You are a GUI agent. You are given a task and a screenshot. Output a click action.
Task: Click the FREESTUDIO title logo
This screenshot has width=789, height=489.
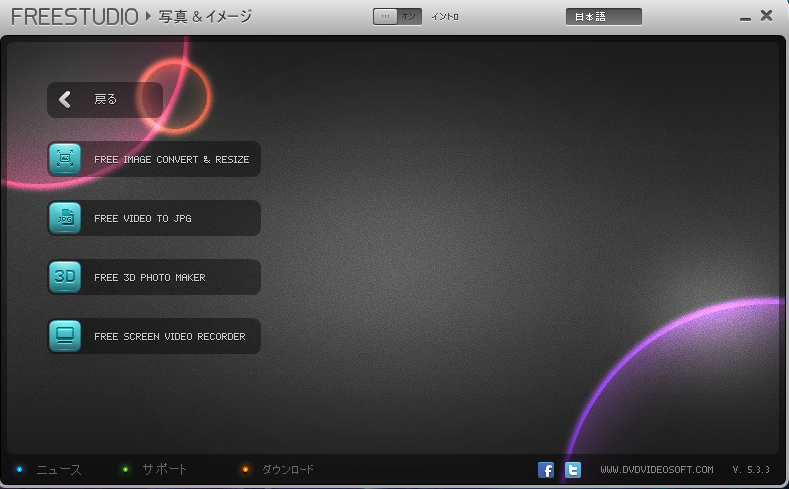pos(74,17)
